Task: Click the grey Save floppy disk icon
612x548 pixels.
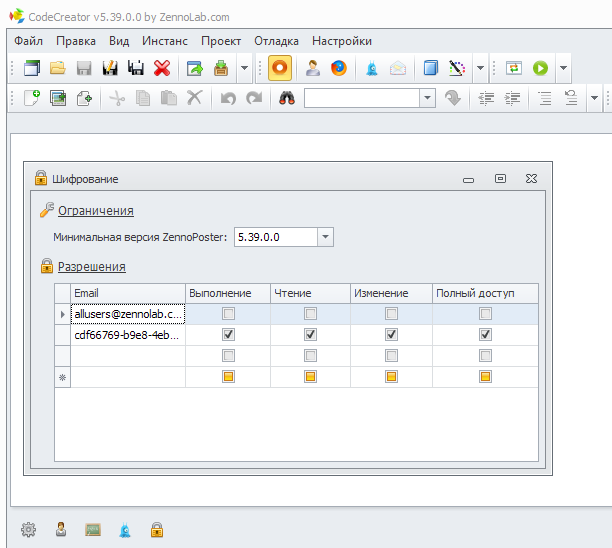Action: pyautogui.click(x=84, y=68)
